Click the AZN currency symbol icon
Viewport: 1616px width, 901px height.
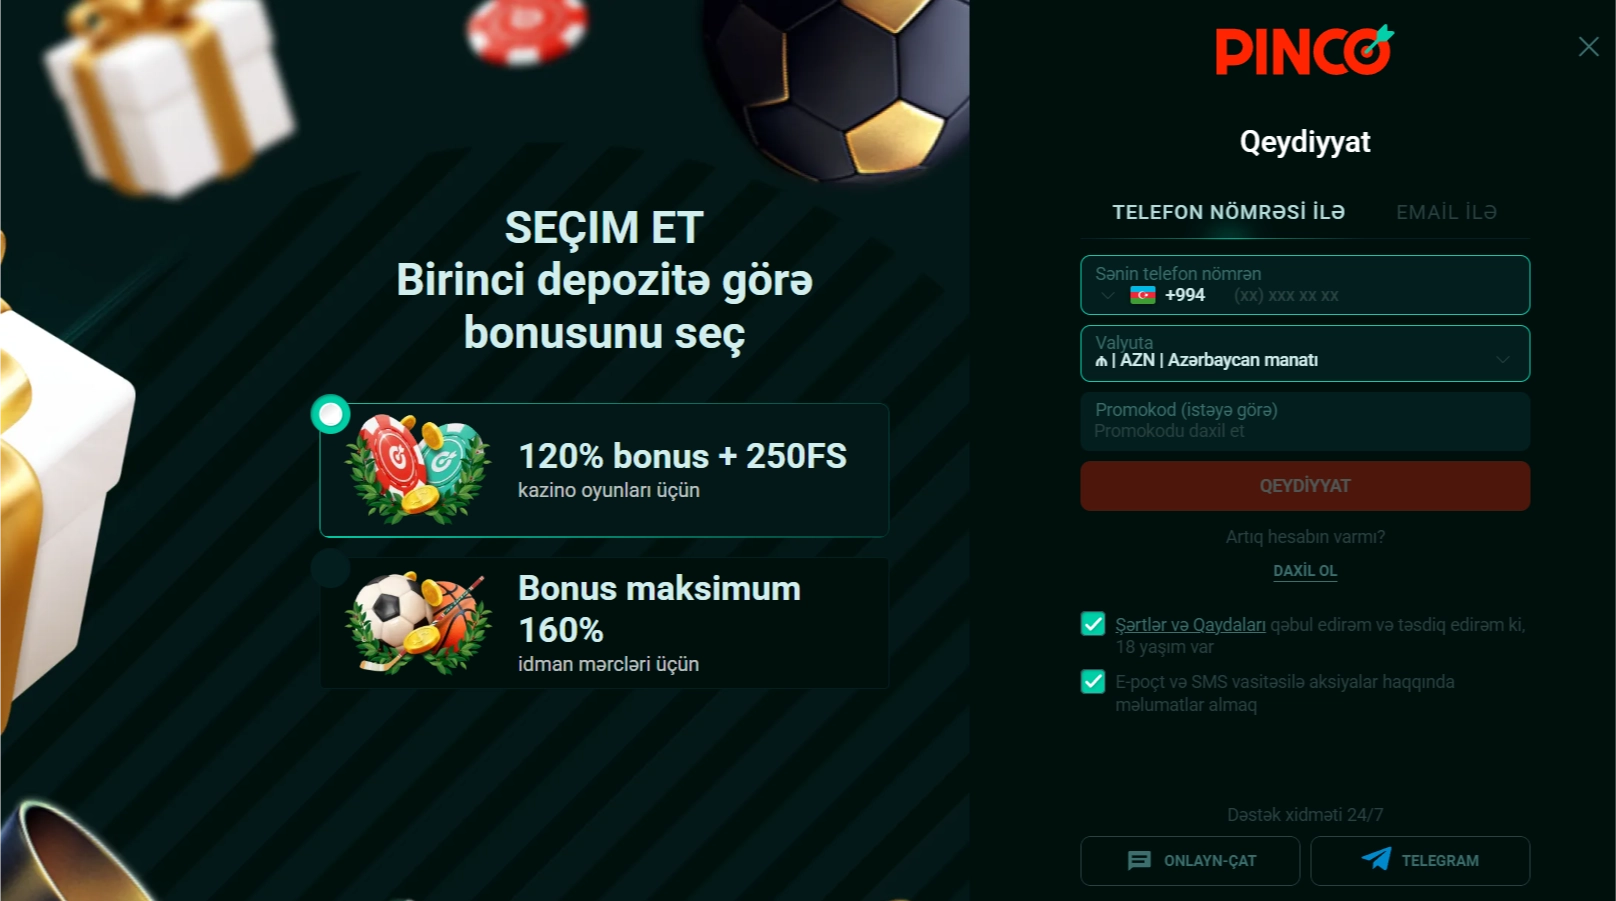tap(1101, 361)
